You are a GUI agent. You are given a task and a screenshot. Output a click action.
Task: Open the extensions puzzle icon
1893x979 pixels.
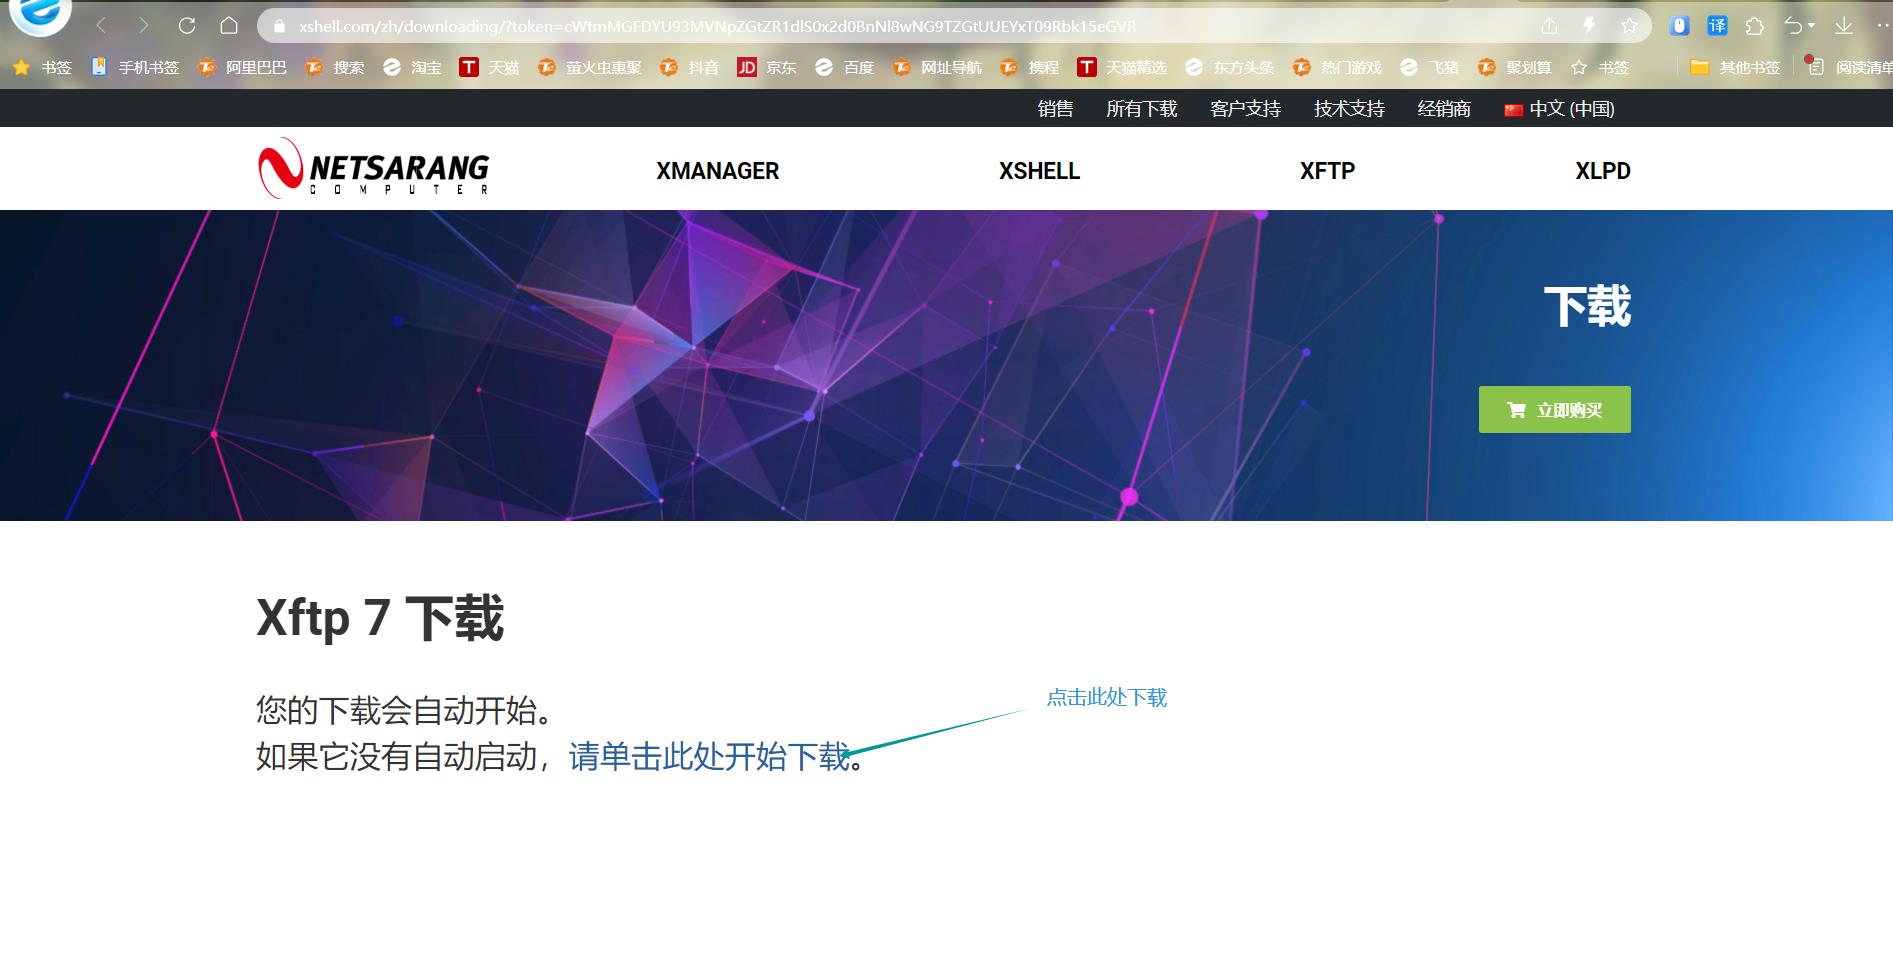[x=1754, y=26]
